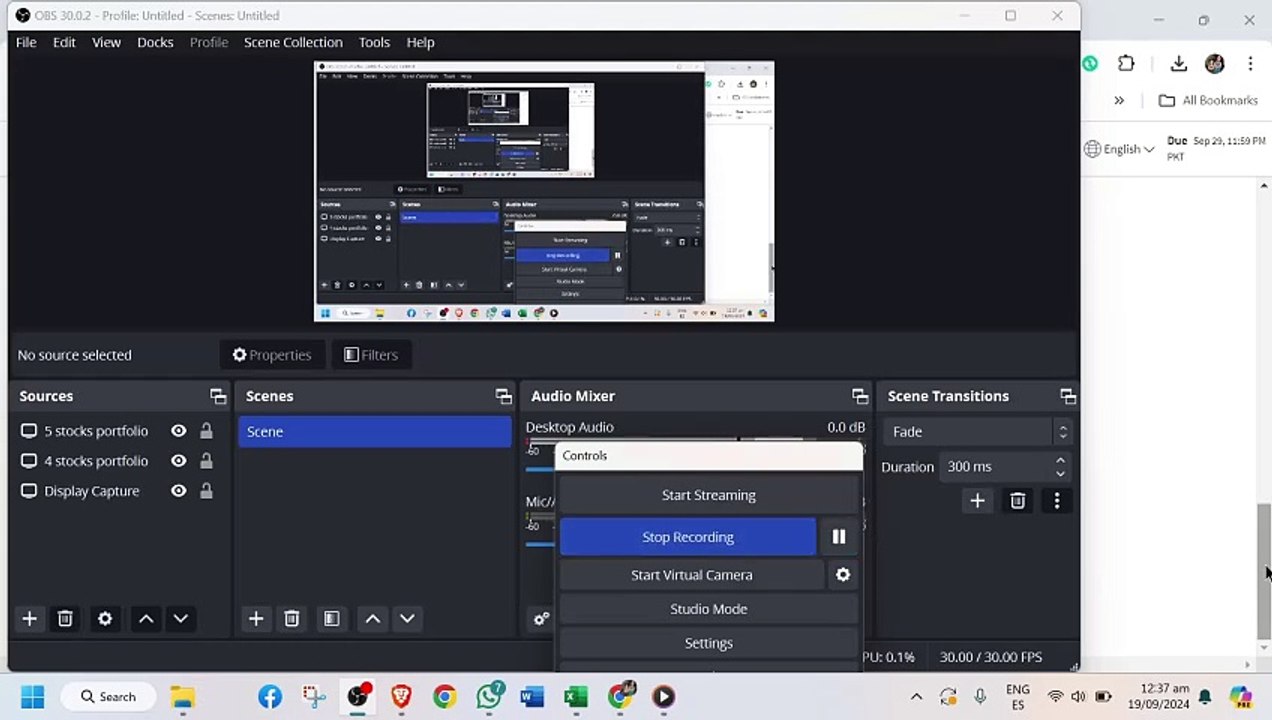Click the Studio Mode button
Viewport: 1272px width, 720px height.
(x=709, y=609)
